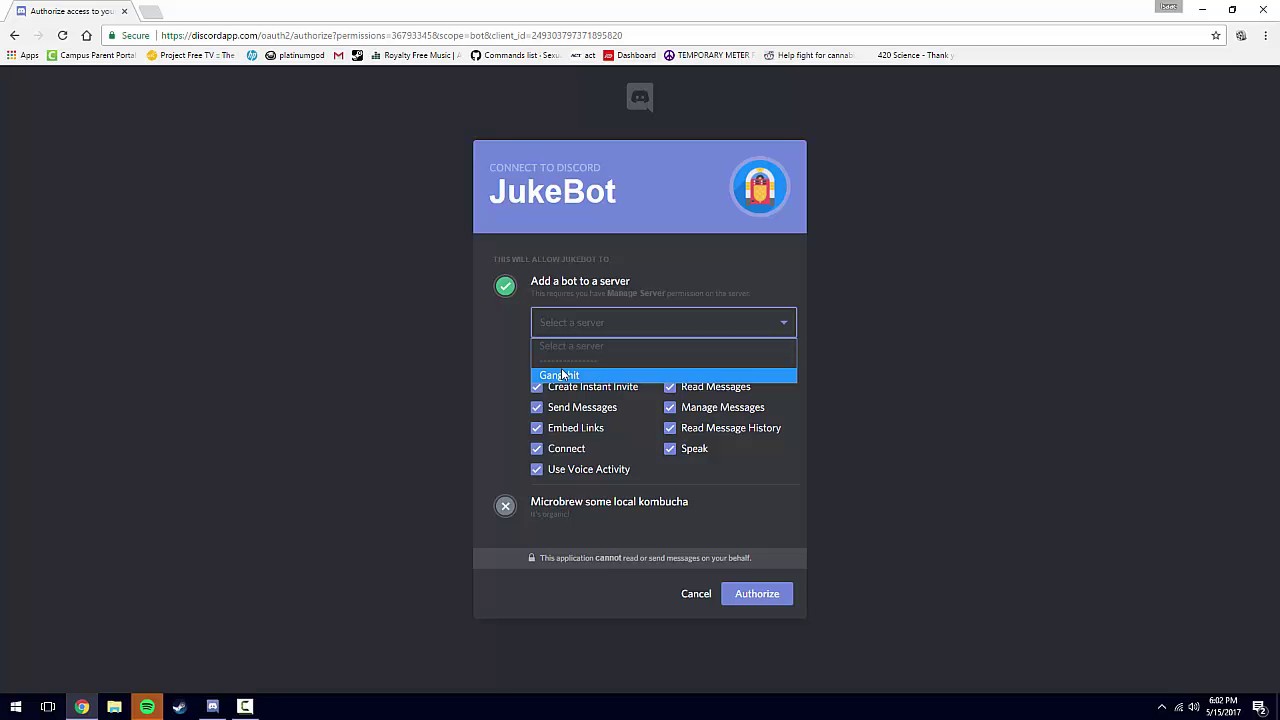Open the Royalty Free Music bookmark

415,55
